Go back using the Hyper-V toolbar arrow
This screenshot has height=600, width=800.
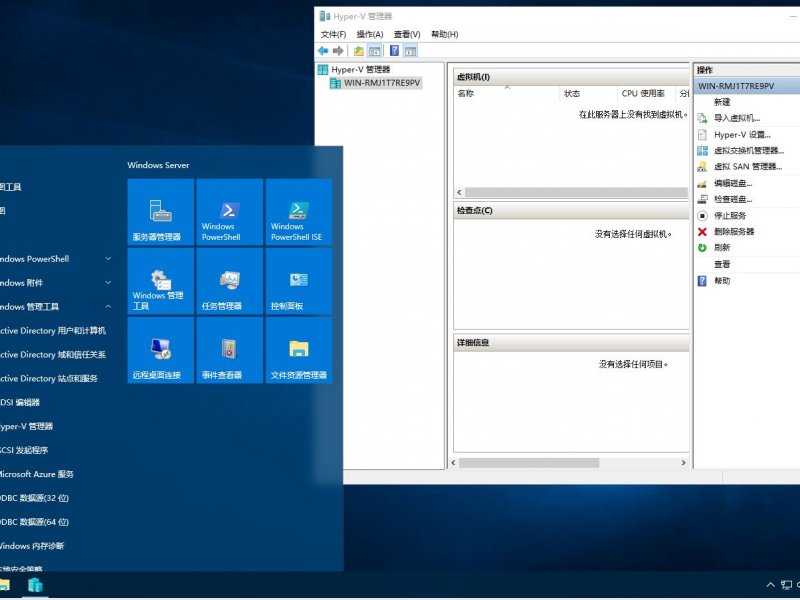tap(323, 51)
